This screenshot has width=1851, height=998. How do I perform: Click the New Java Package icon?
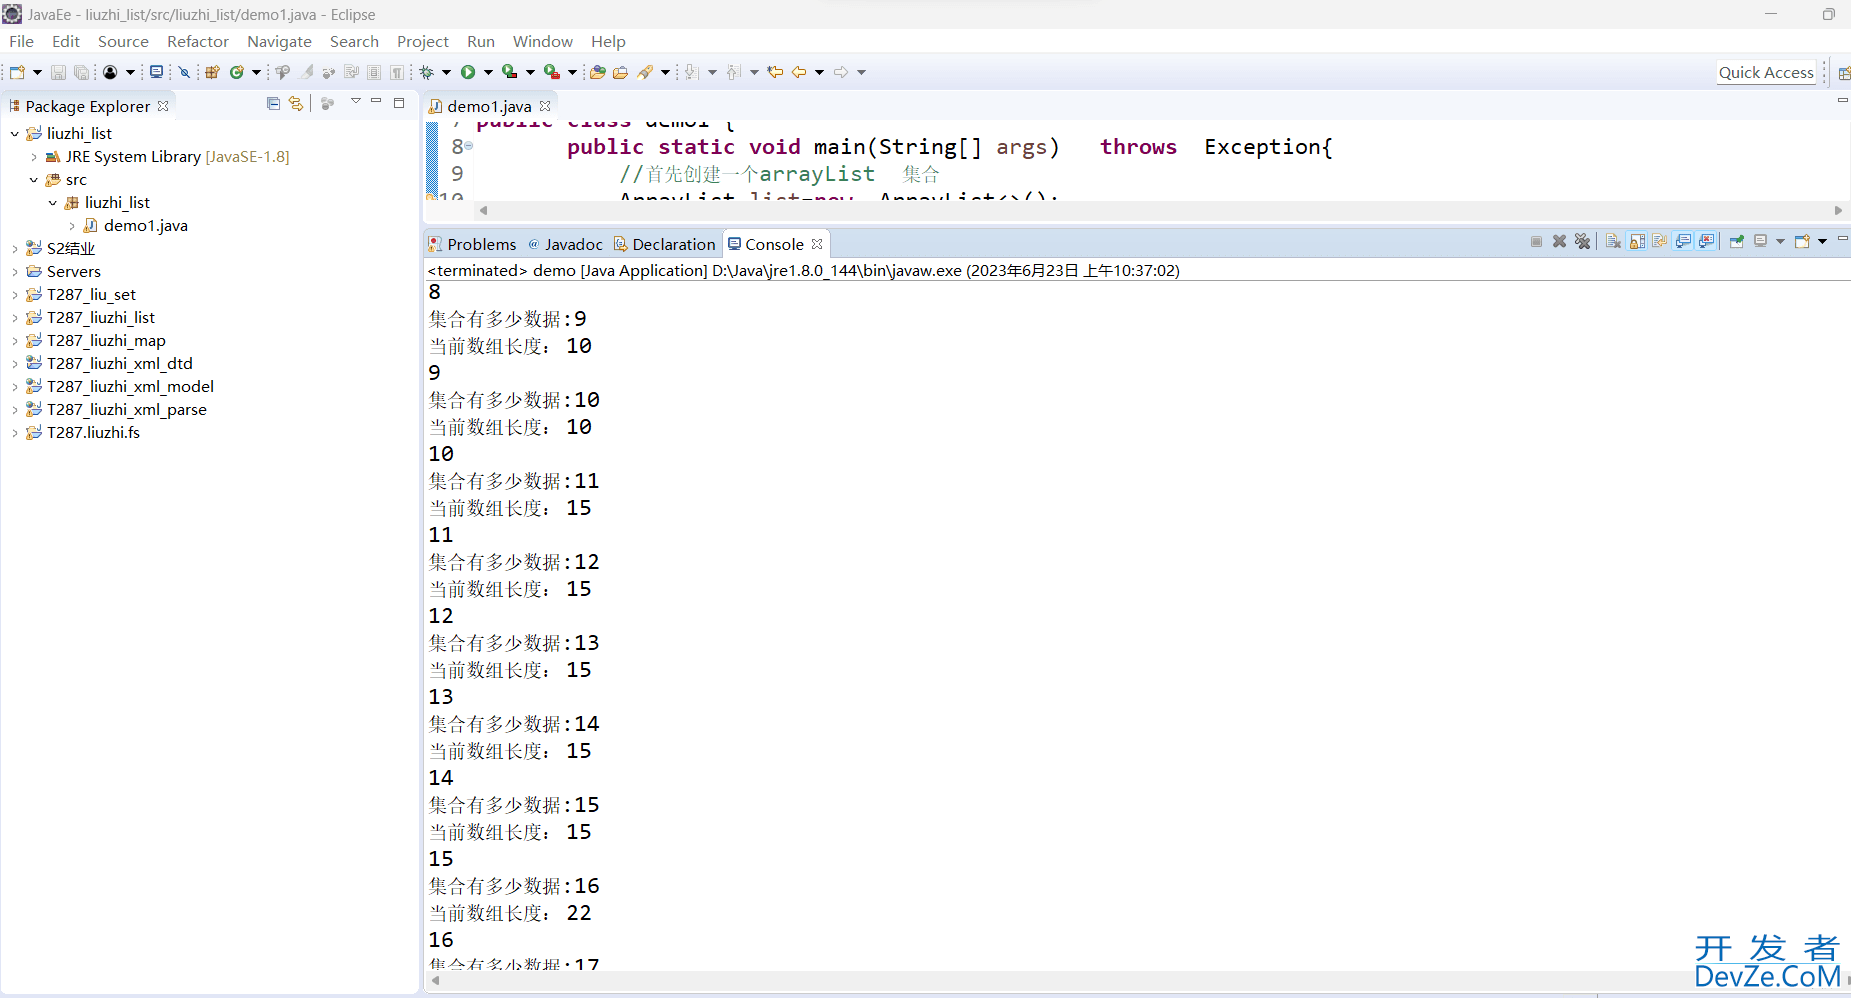pos(212,72)
